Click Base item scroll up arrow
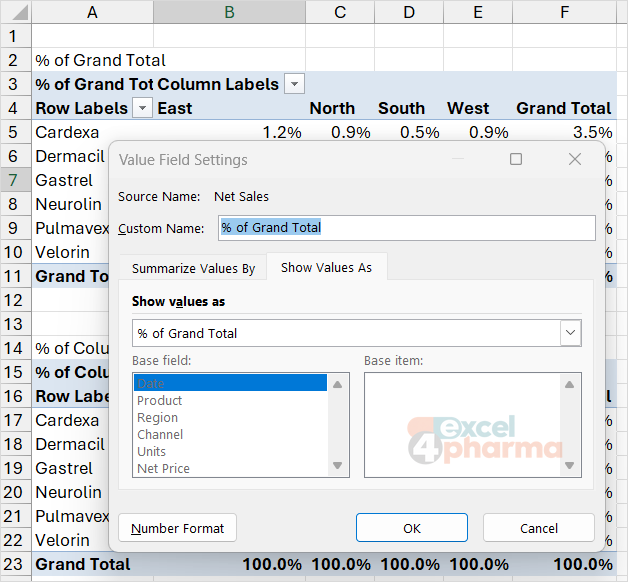 (570, 385)
